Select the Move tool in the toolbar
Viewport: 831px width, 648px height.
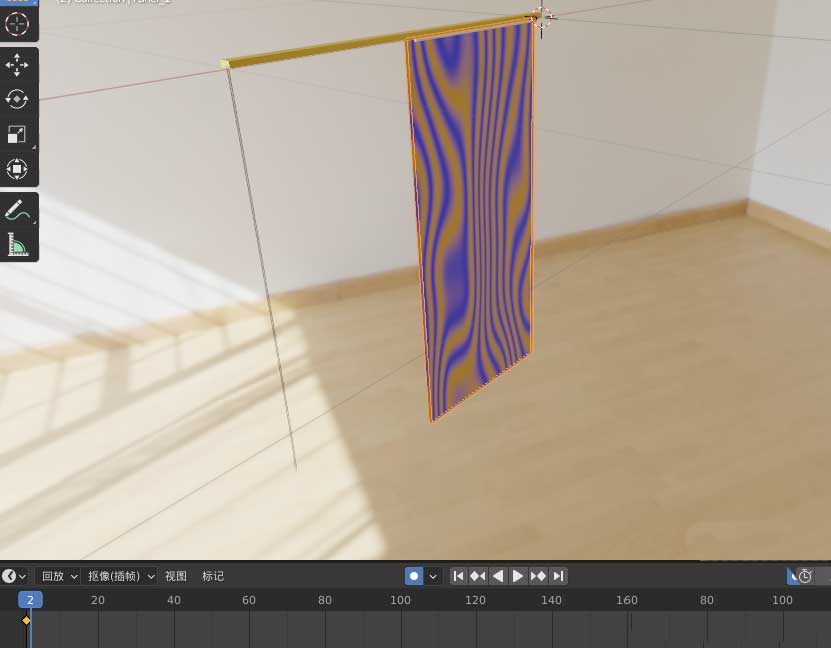click(16, 63)
